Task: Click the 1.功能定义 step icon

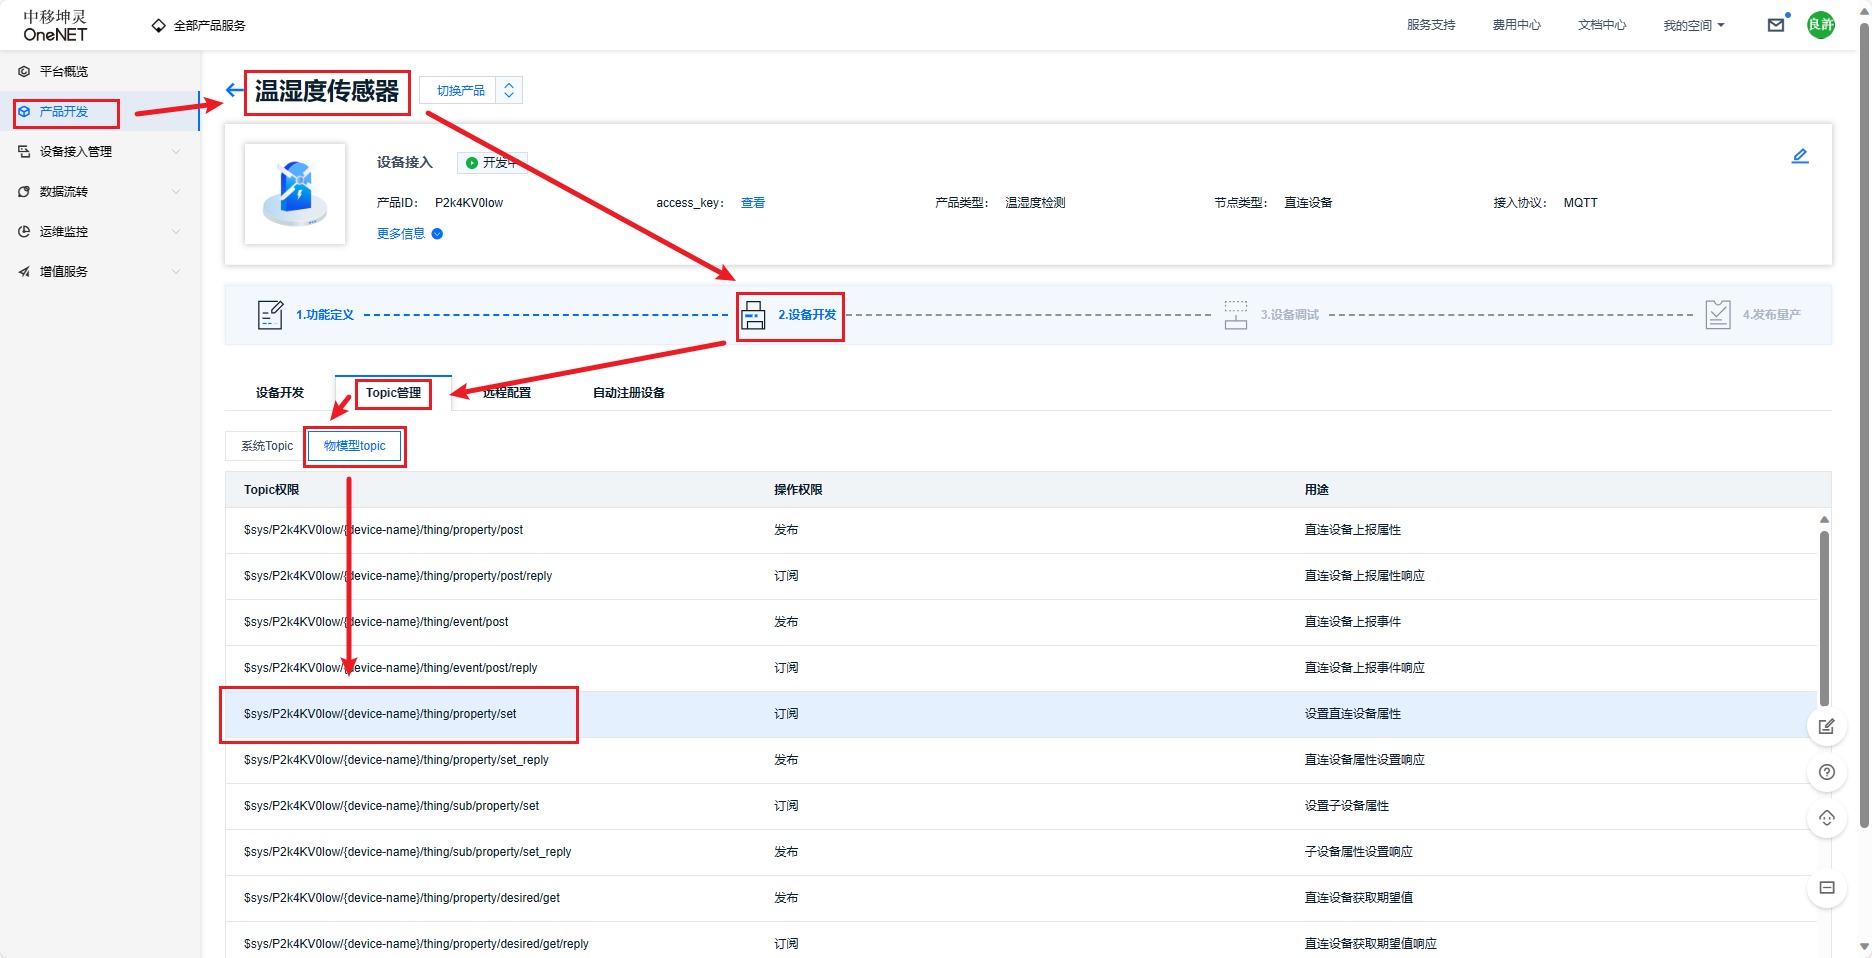Action: (270, 315)
